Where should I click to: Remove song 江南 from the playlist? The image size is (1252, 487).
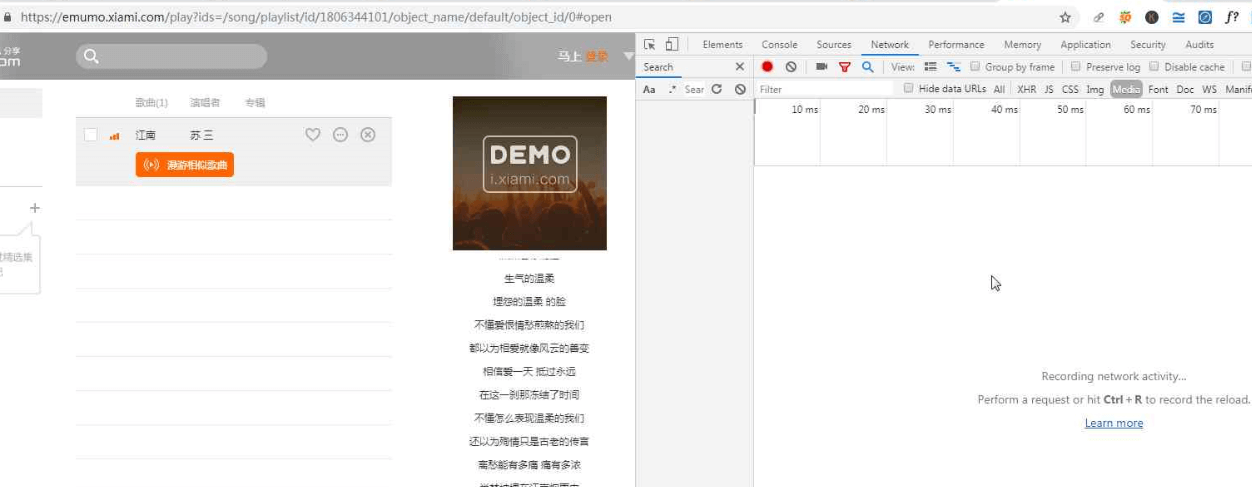tap(368, 135)
